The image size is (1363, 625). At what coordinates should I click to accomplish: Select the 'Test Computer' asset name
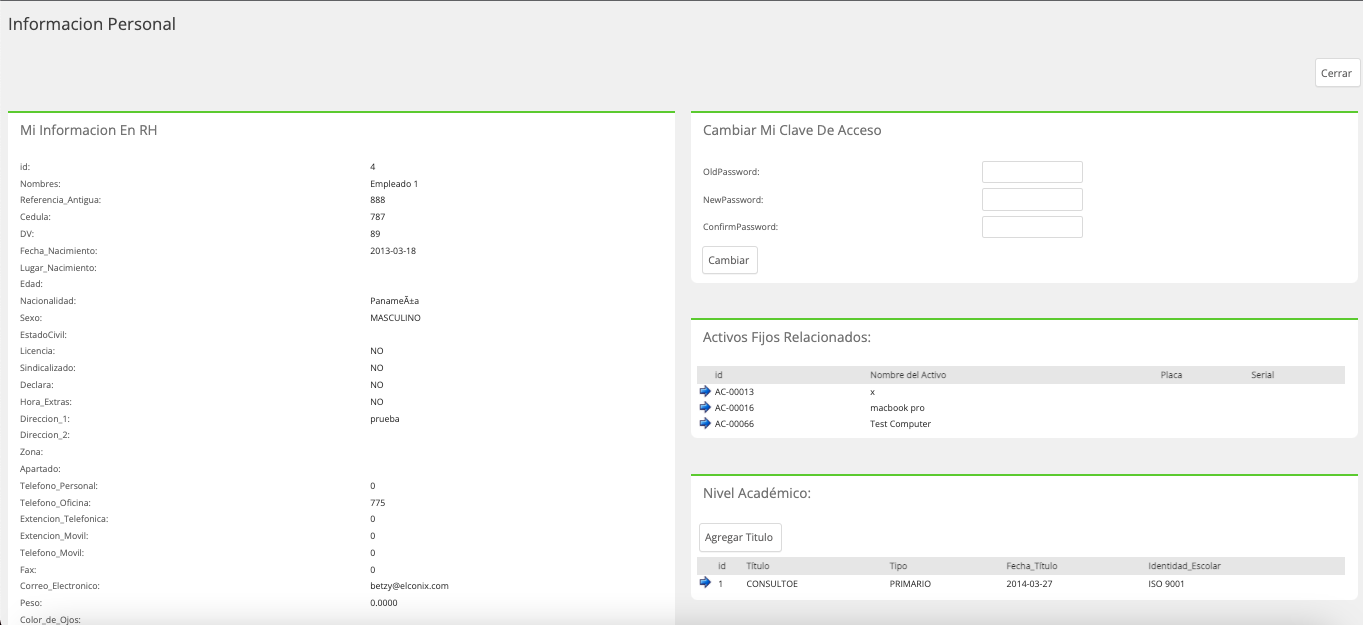click(x=900, y=424)
